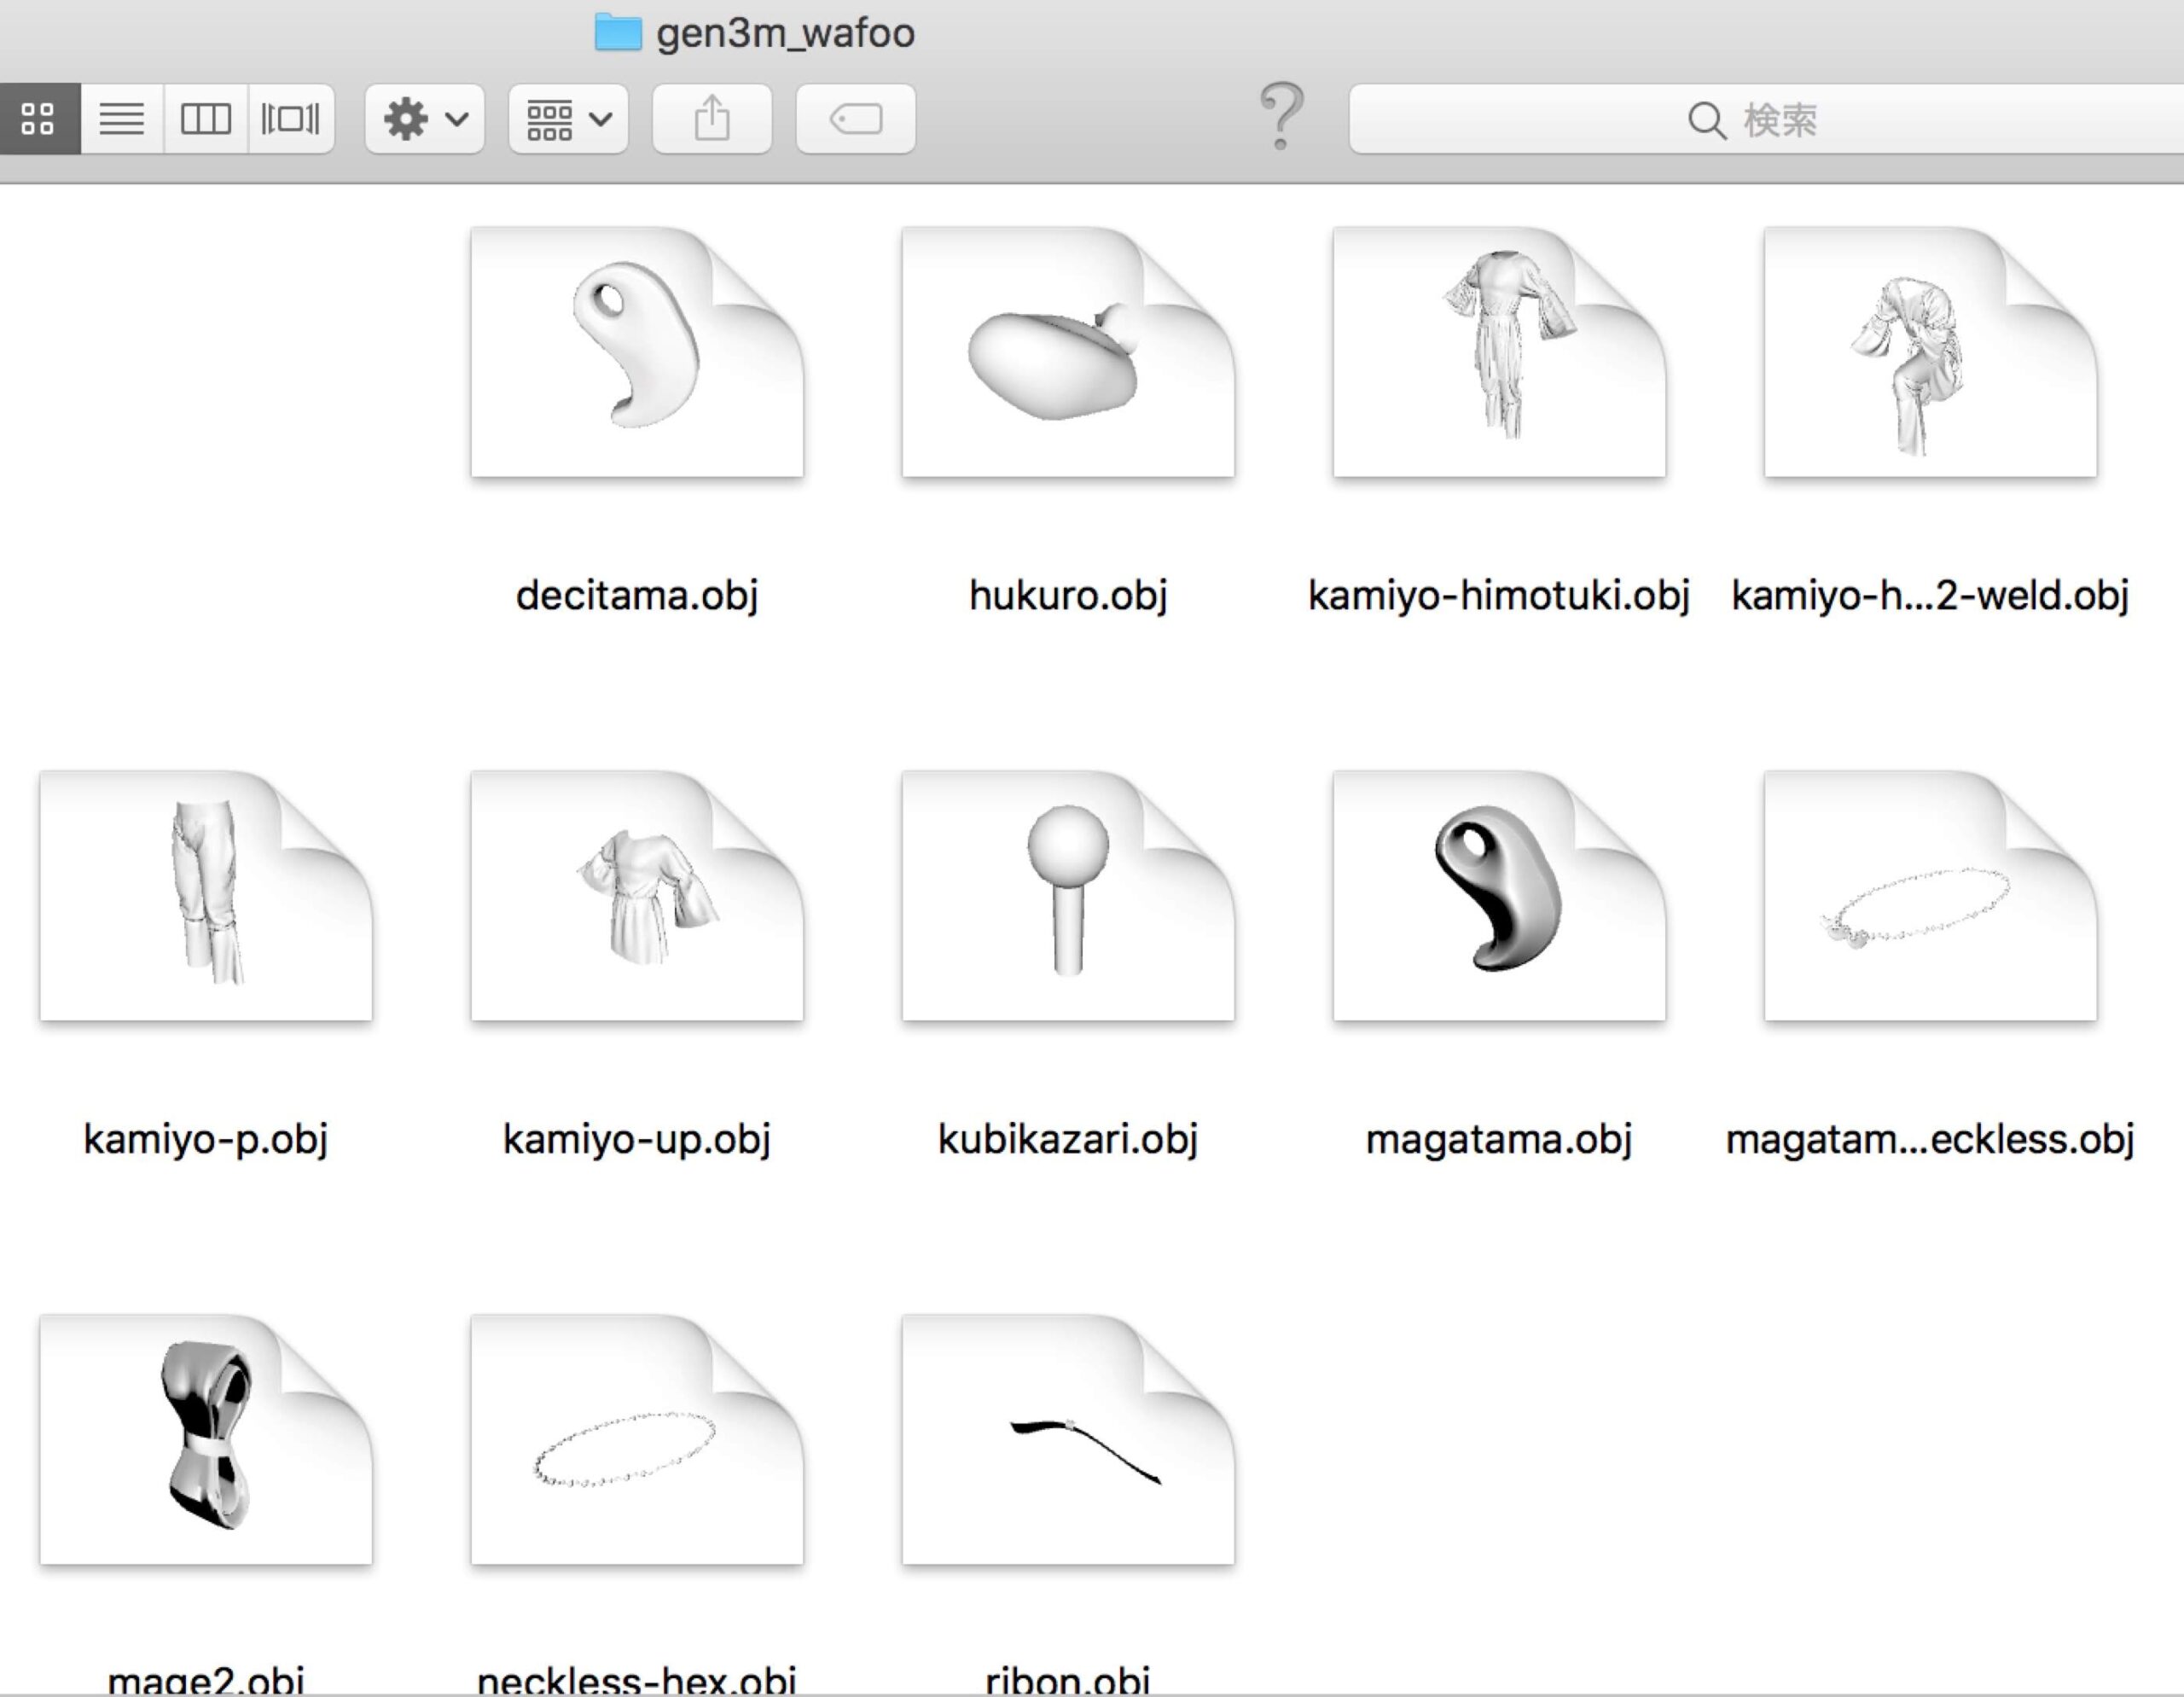The image size is (2184, 1697).
Task: Click the edit tags button
Action: [856, 119]
